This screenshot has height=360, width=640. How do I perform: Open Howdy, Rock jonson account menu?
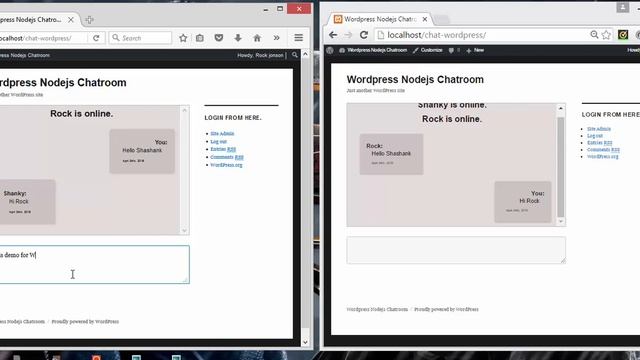pos(261,55)
